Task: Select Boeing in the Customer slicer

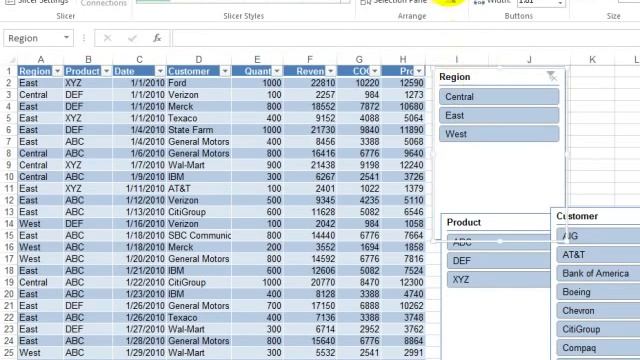Action: [598, 292]
